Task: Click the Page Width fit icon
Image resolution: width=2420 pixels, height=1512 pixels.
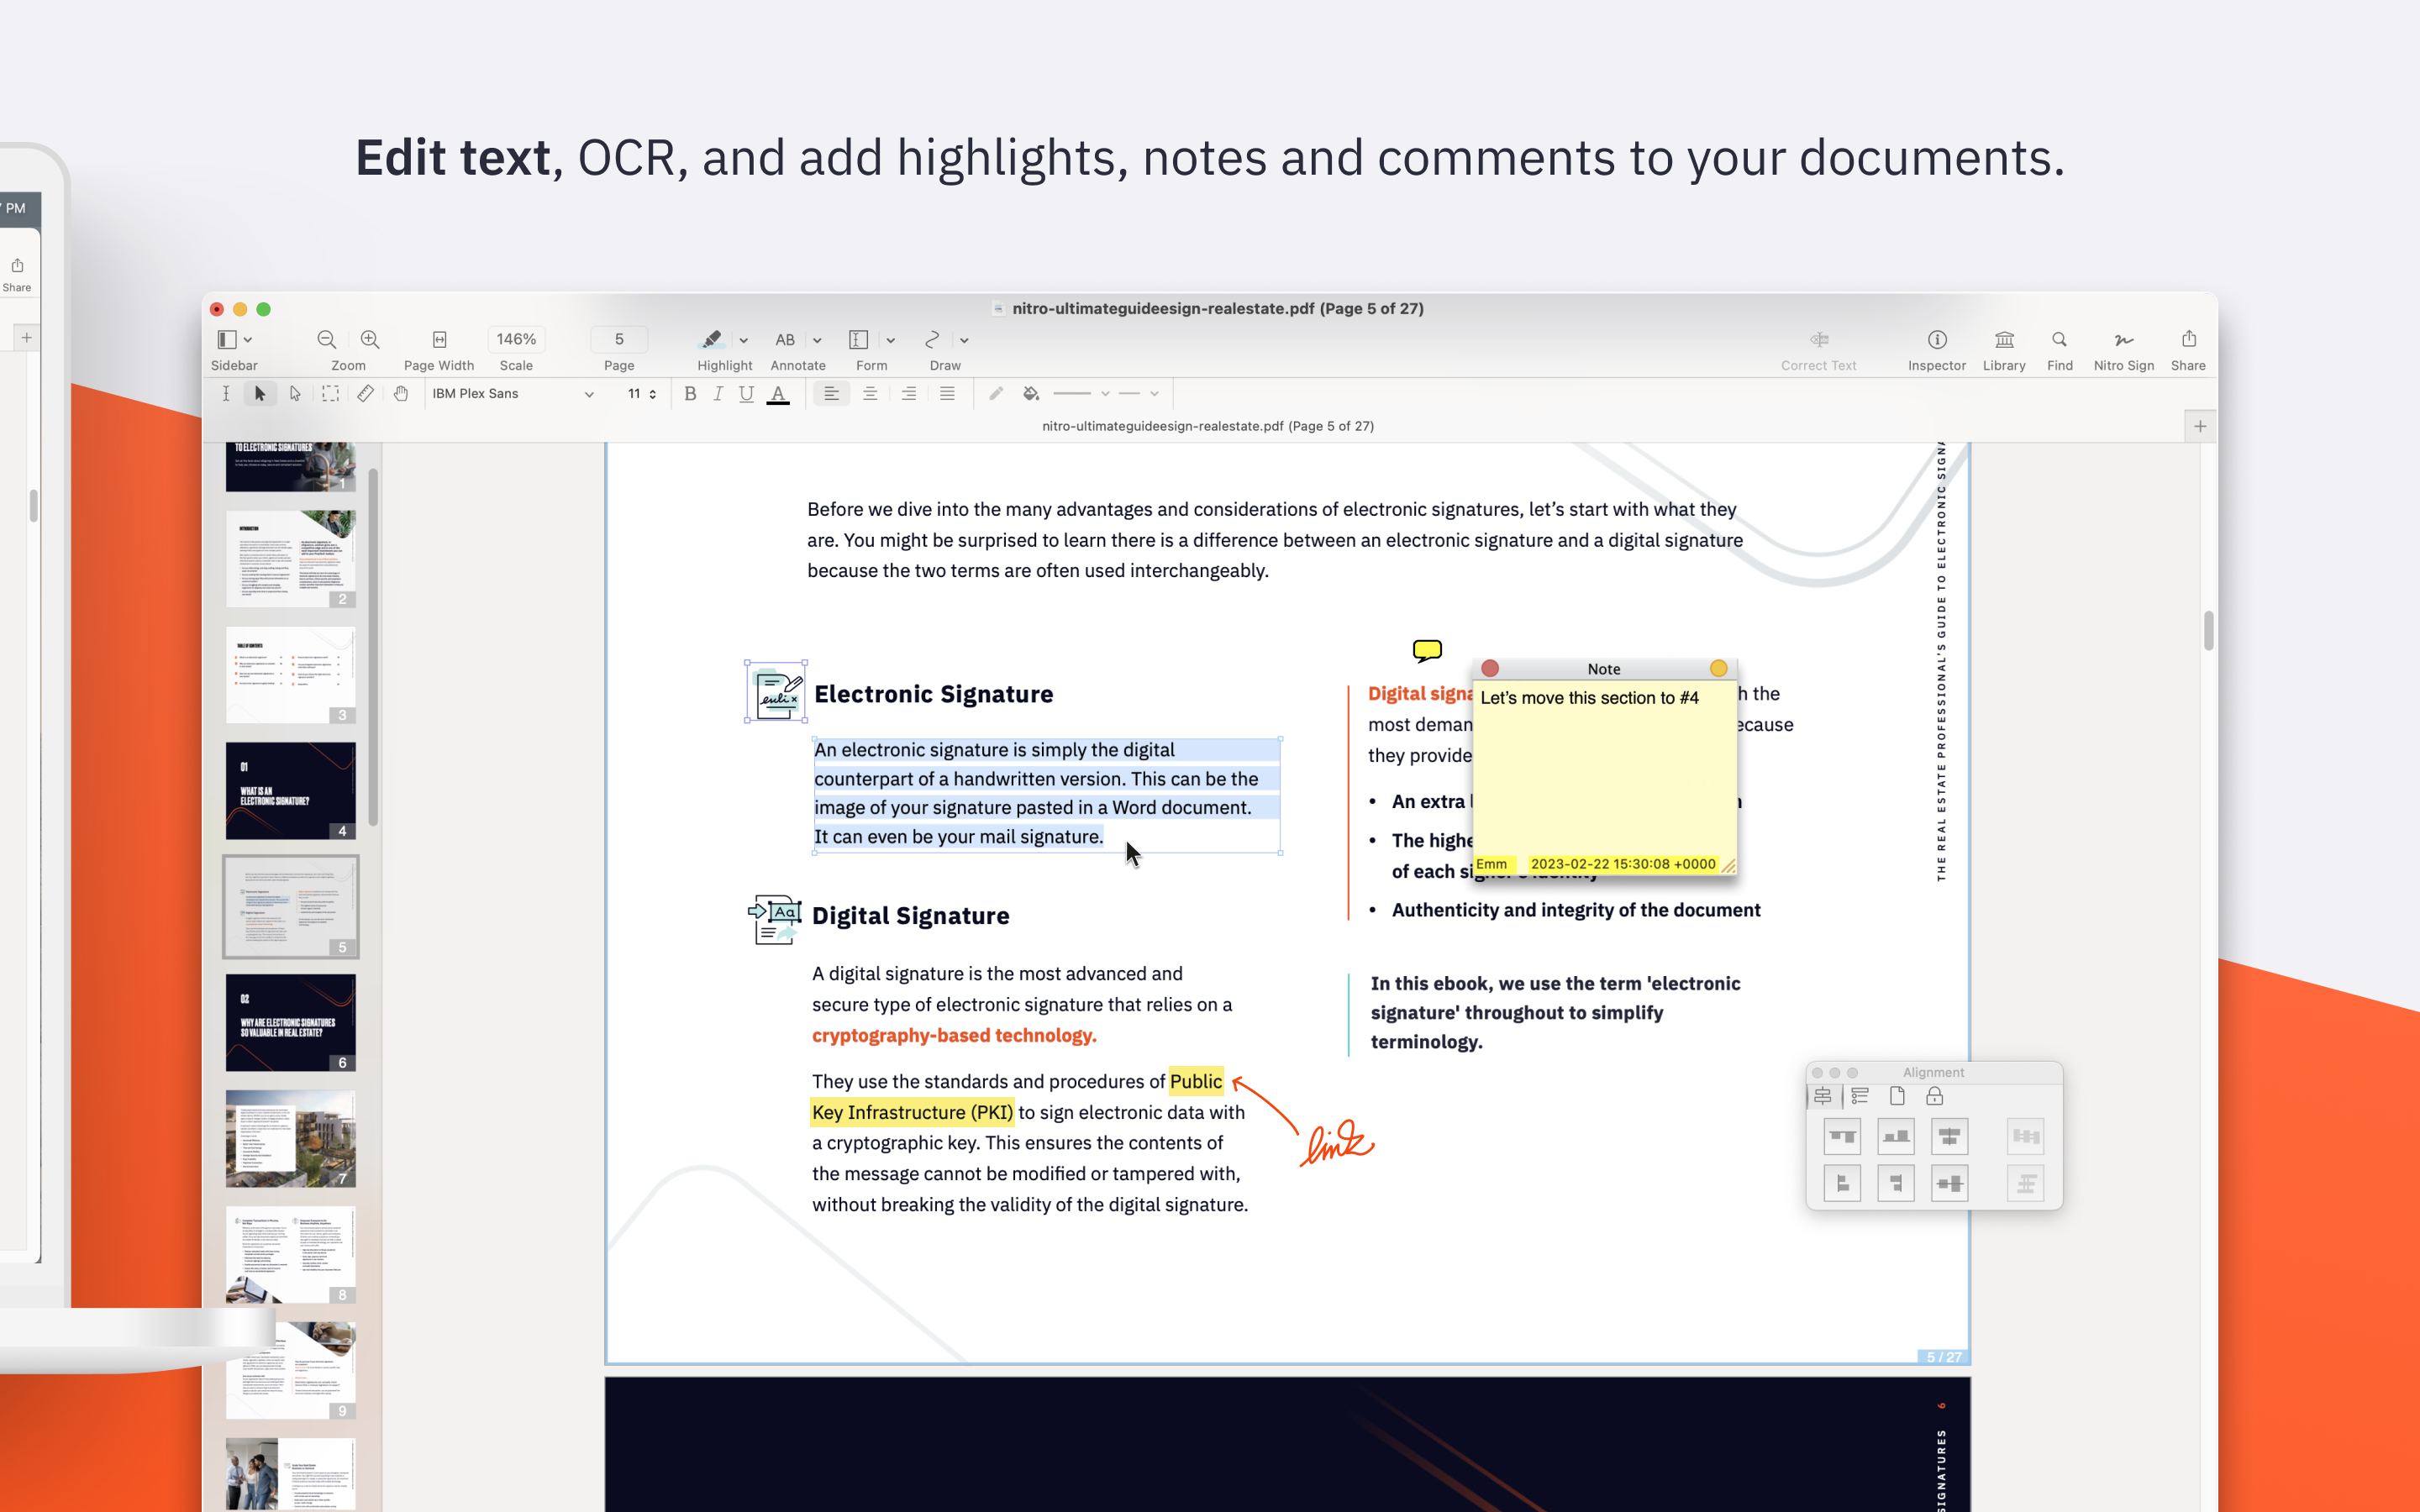Action: point(439,340)
